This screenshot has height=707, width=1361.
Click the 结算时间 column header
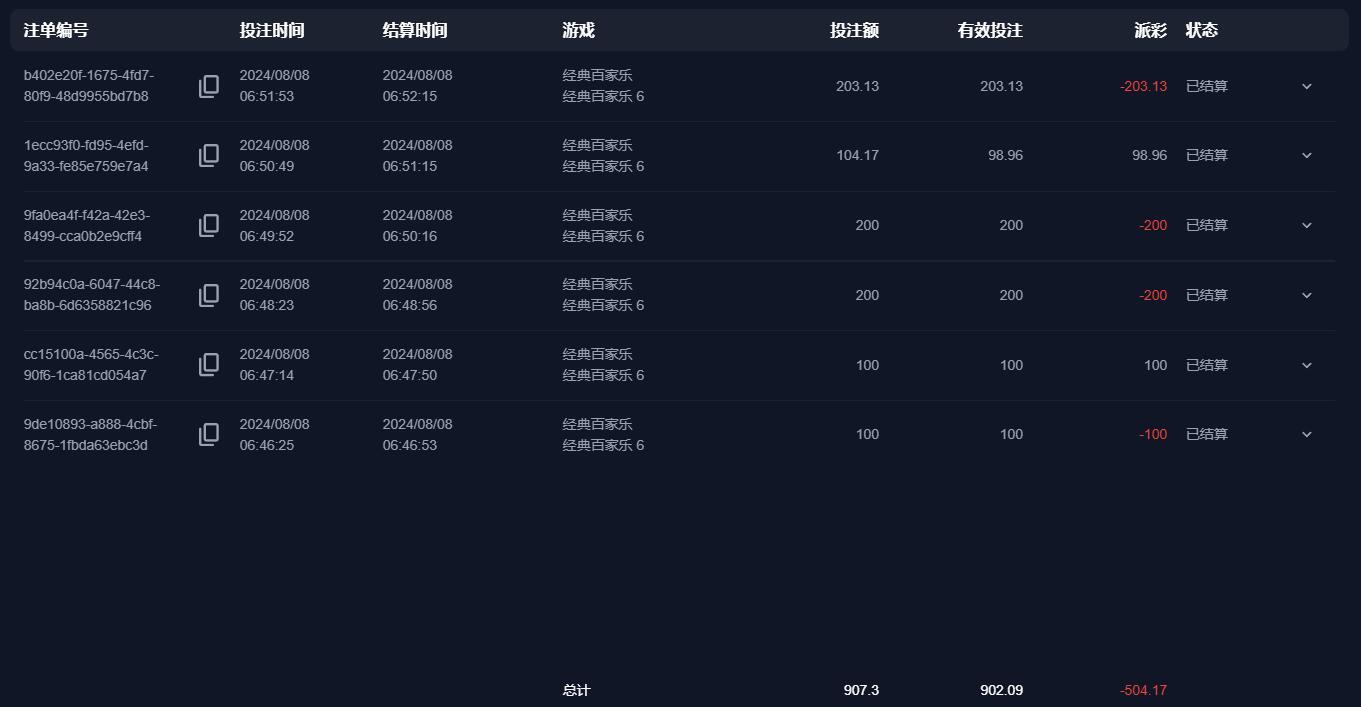point(415,30)
